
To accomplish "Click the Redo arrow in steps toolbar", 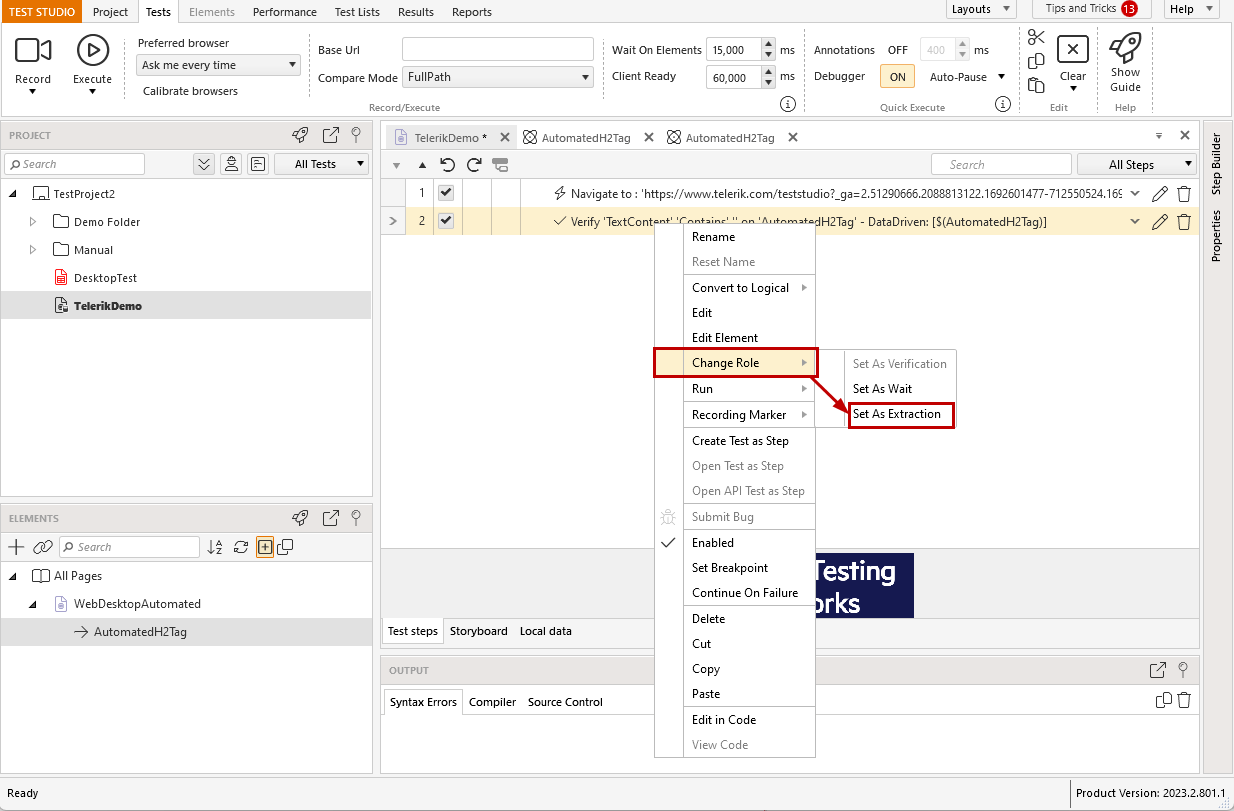I will (474, 164).
